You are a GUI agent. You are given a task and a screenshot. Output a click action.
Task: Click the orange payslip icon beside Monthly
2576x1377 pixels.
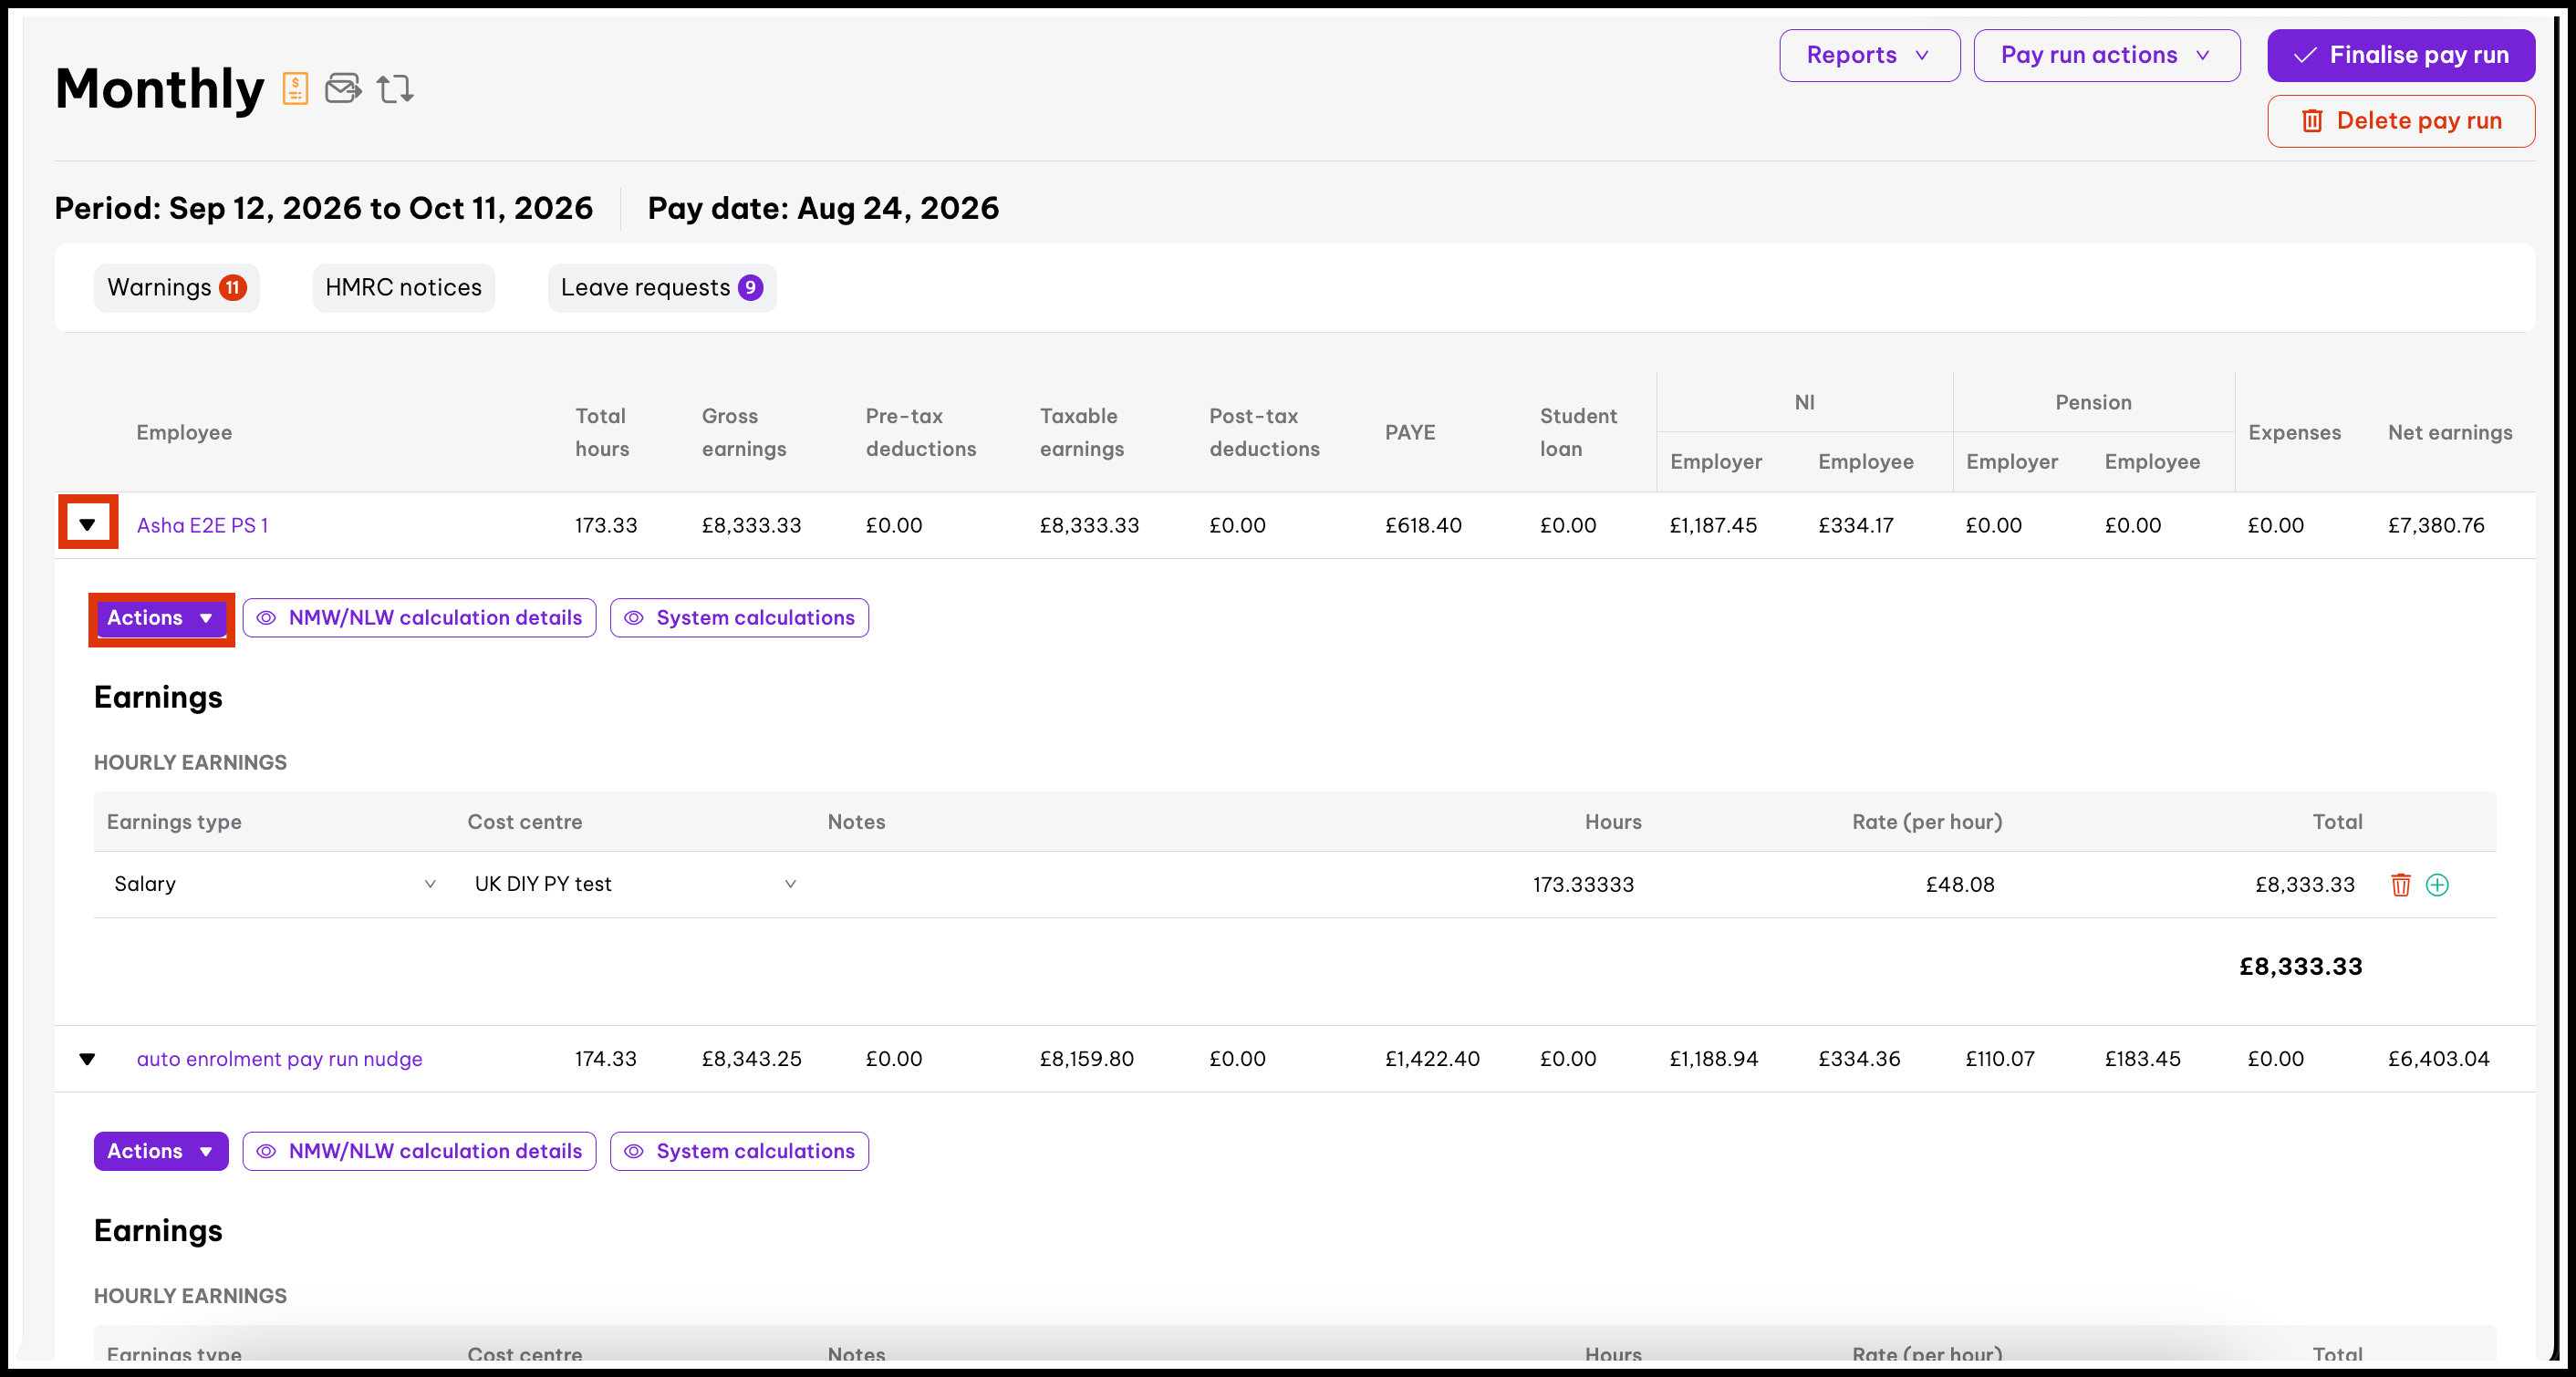[295, 88]
